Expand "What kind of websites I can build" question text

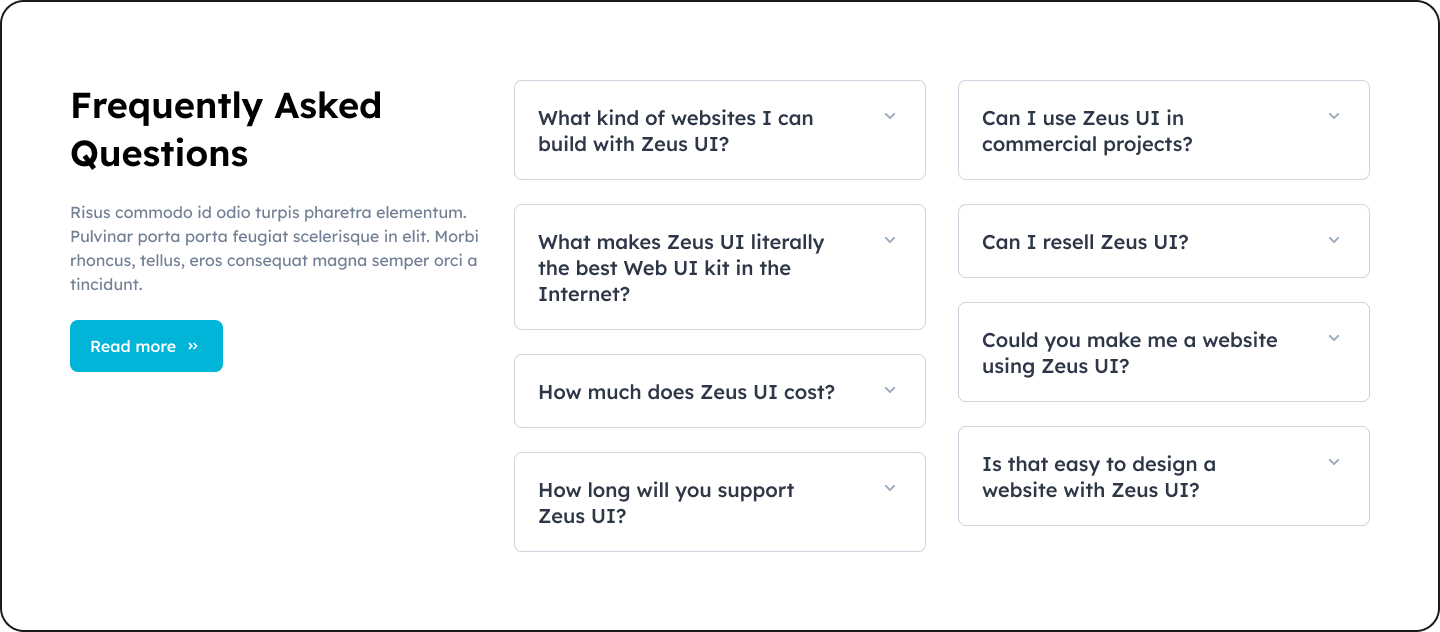coord(676,131)
